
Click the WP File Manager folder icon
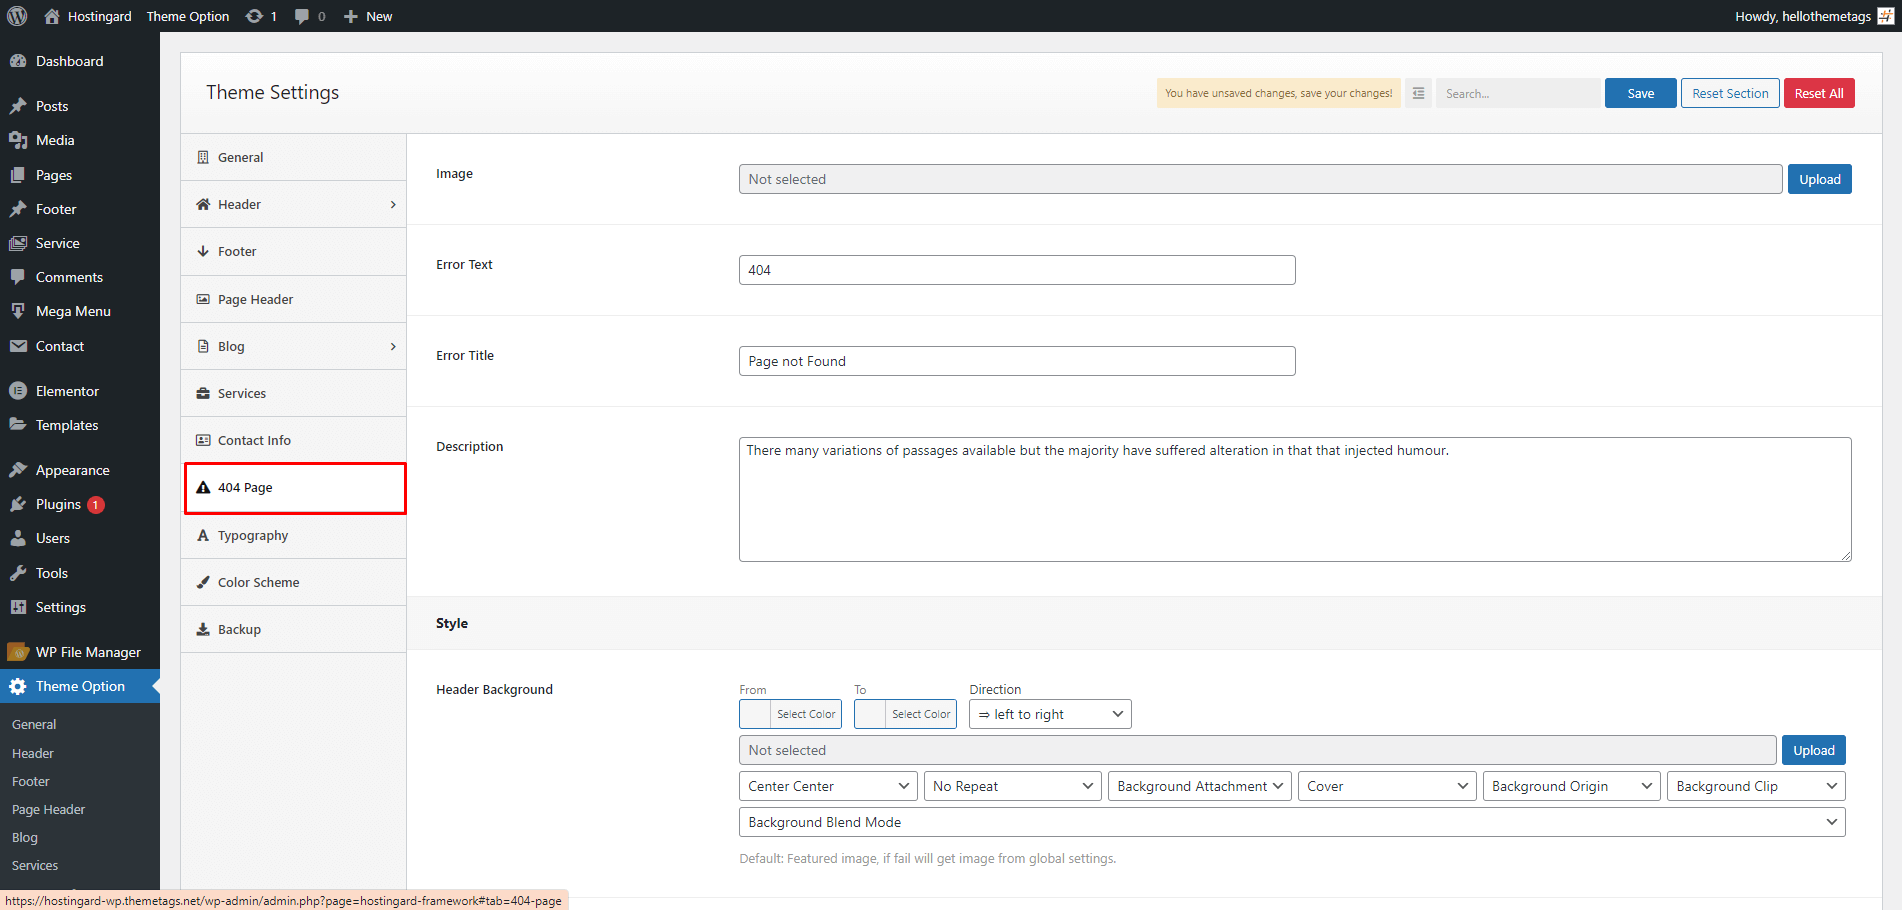click(x=18, y=652)
